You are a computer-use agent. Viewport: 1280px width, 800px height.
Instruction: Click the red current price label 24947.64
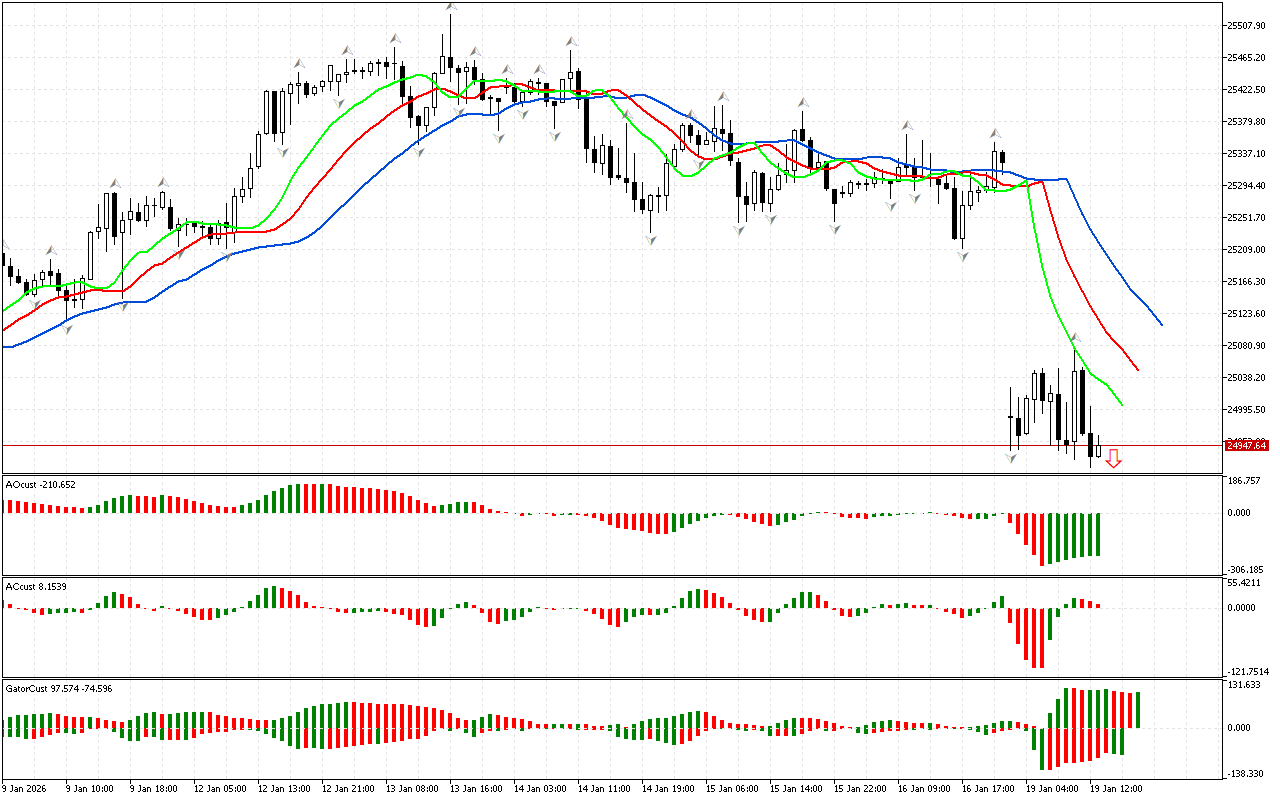pyautogui.click(x=1244, y=445)
